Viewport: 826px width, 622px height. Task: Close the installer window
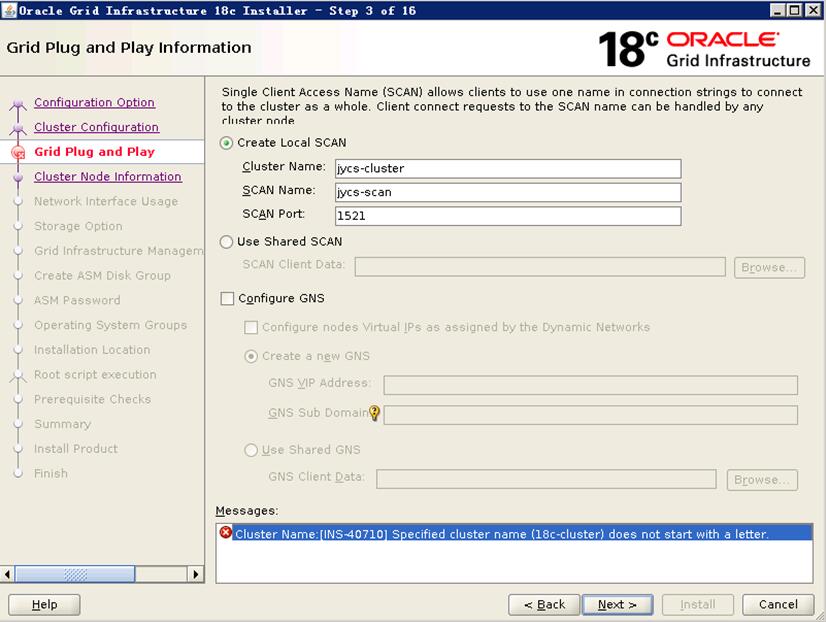tap(813, 10)
